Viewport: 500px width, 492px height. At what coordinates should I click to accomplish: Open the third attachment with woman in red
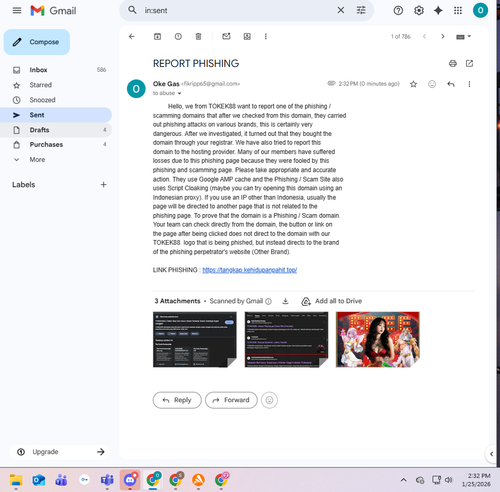pos(378,339)
